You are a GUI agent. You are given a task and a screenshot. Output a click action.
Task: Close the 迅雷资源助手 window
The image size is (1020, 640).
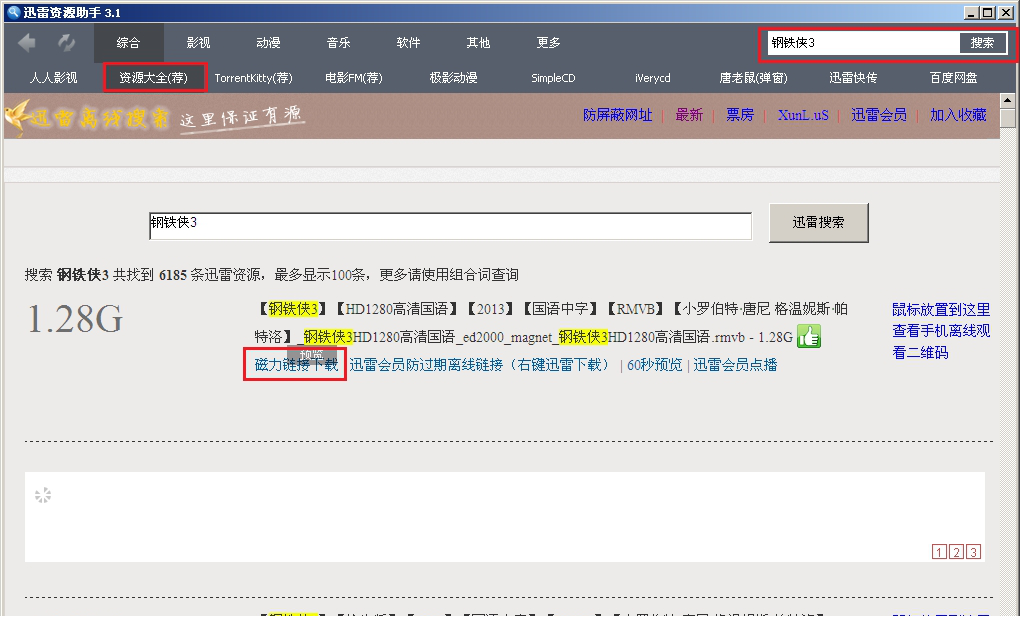click(x=1004, y=12)
